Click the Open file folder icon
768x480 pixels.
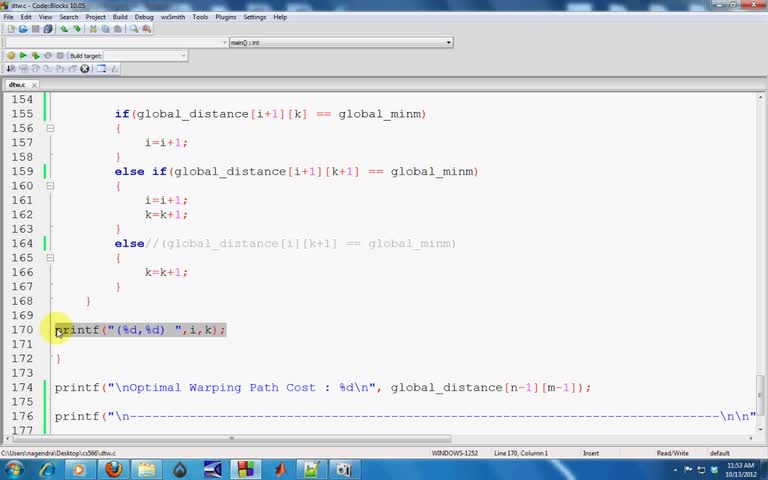tap(23, 29)
